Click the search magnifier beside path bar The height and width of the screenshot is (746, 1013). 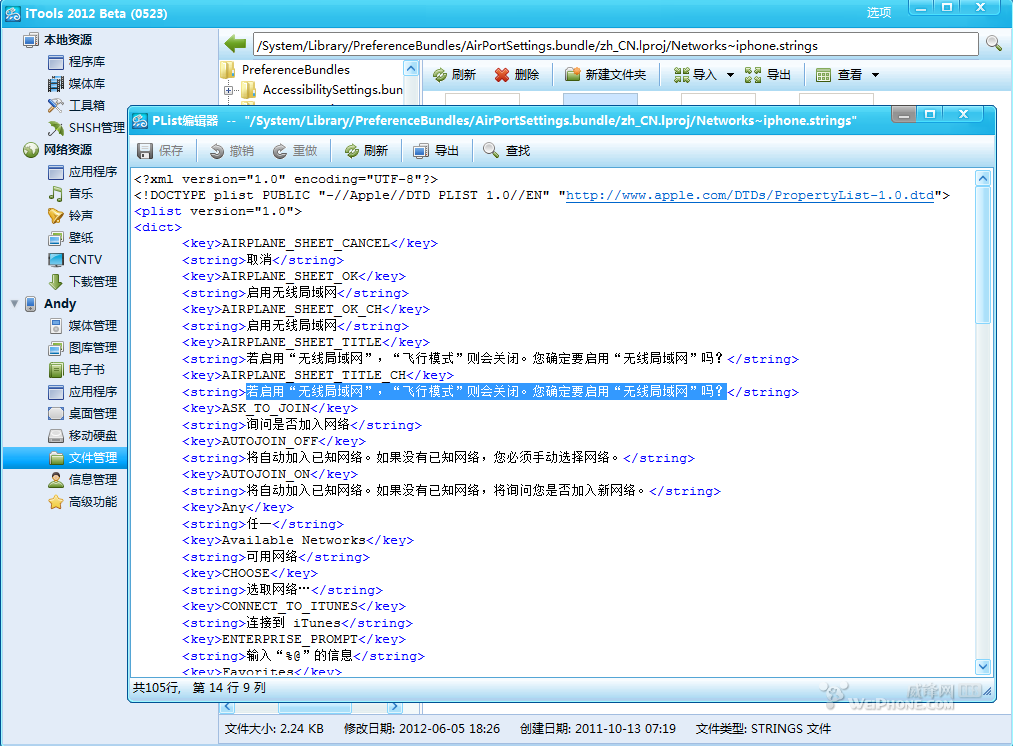pos(993,44)
